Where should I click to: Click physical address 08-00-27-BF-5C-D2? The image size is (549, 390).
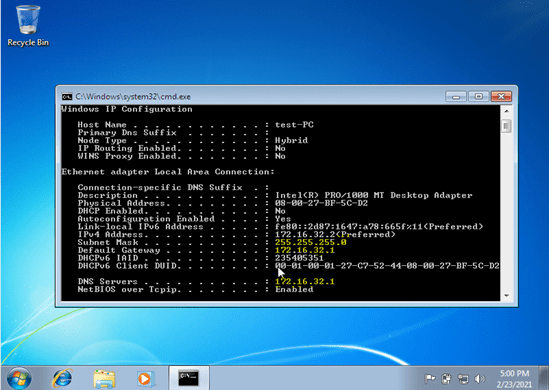tap(321, 203)
